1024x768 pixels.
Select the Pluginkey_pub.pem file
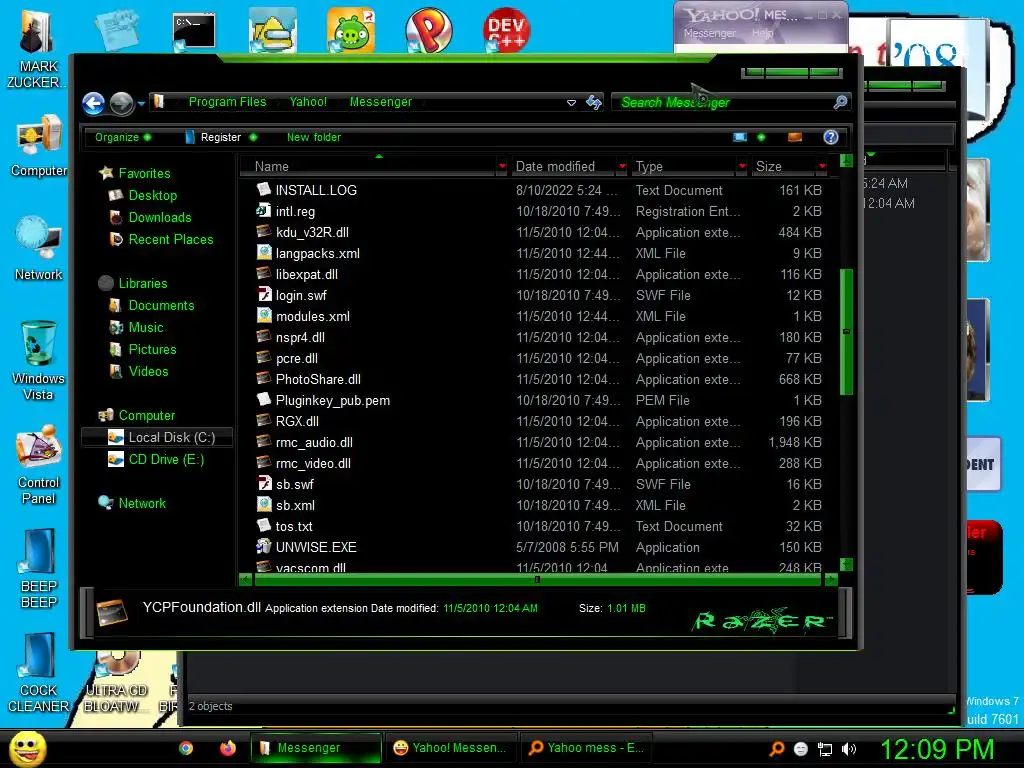(332, 400)
